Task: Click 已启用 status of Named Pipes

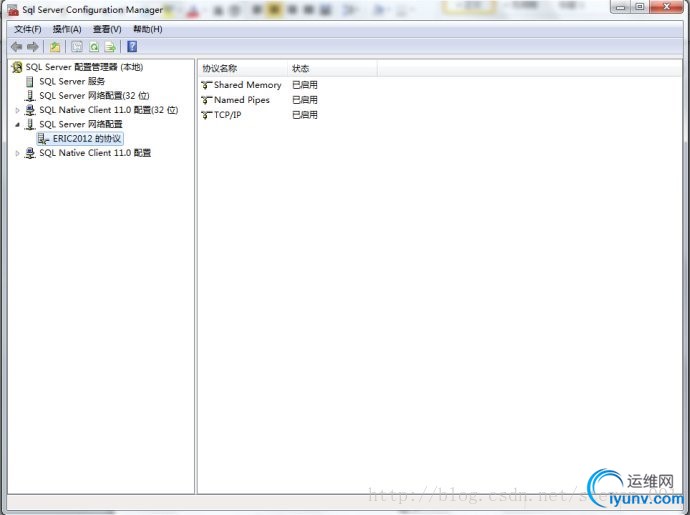Action: [x=305, y=100]
